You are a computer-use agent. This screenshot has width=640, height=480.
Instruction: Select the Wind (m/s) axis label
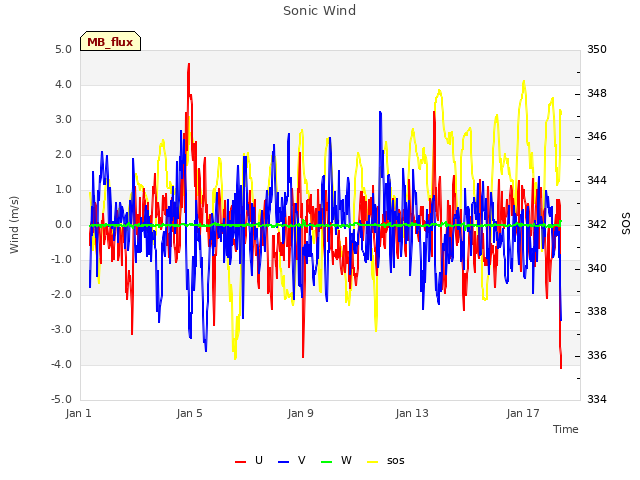point(14,225)
